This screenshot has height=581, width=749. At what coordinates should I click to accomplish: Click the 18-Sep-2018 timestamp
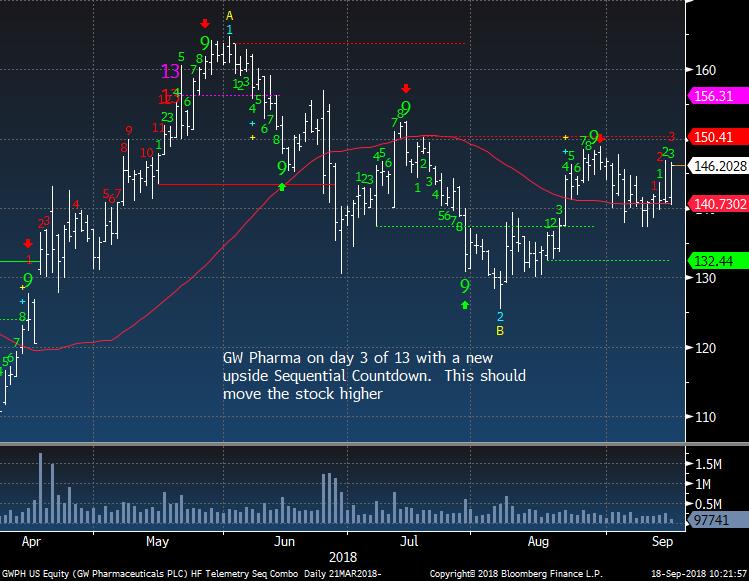[699, 574]
